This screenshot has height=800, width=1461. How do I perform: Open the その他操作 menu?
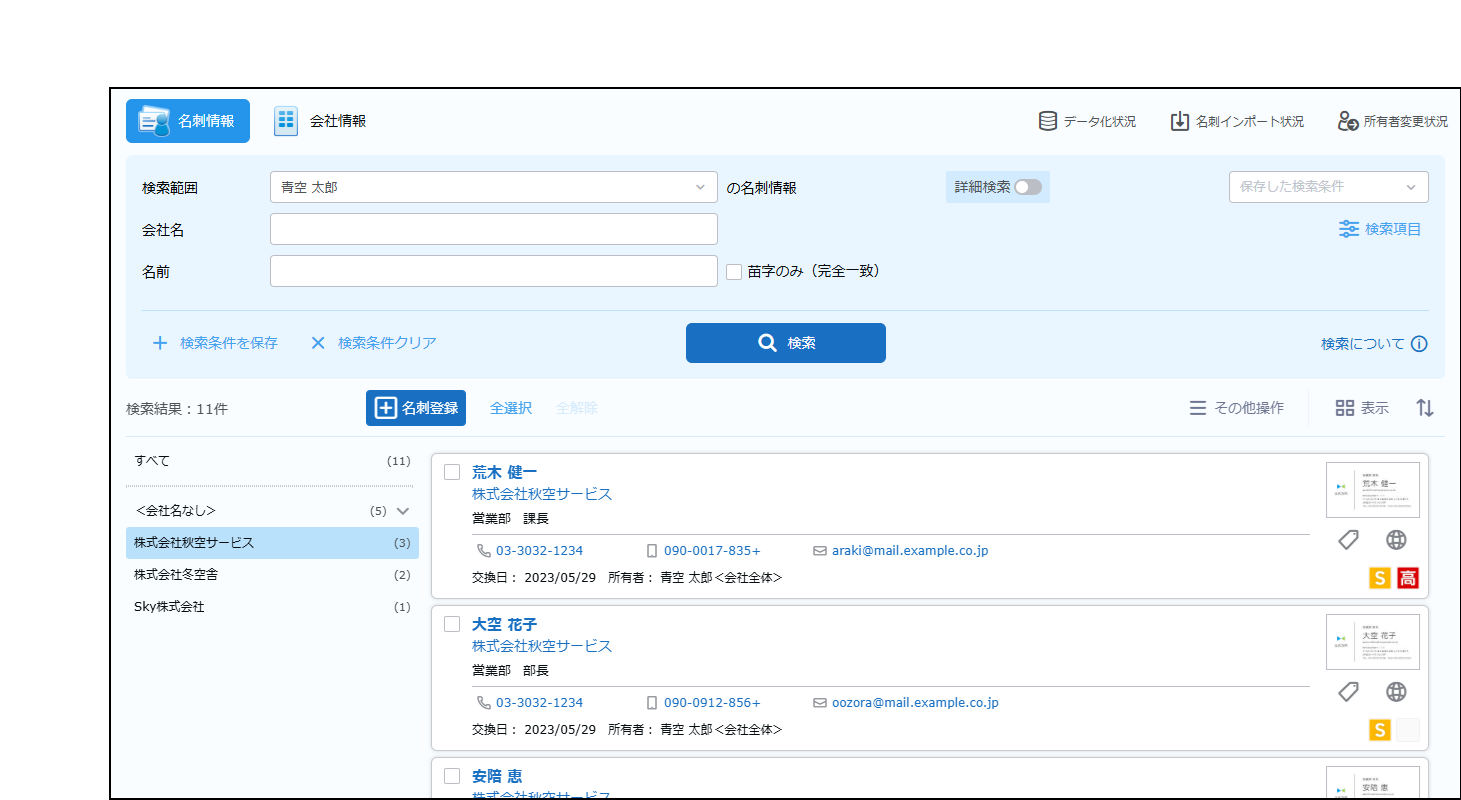pyautogui.click(x=1236, y=408)
